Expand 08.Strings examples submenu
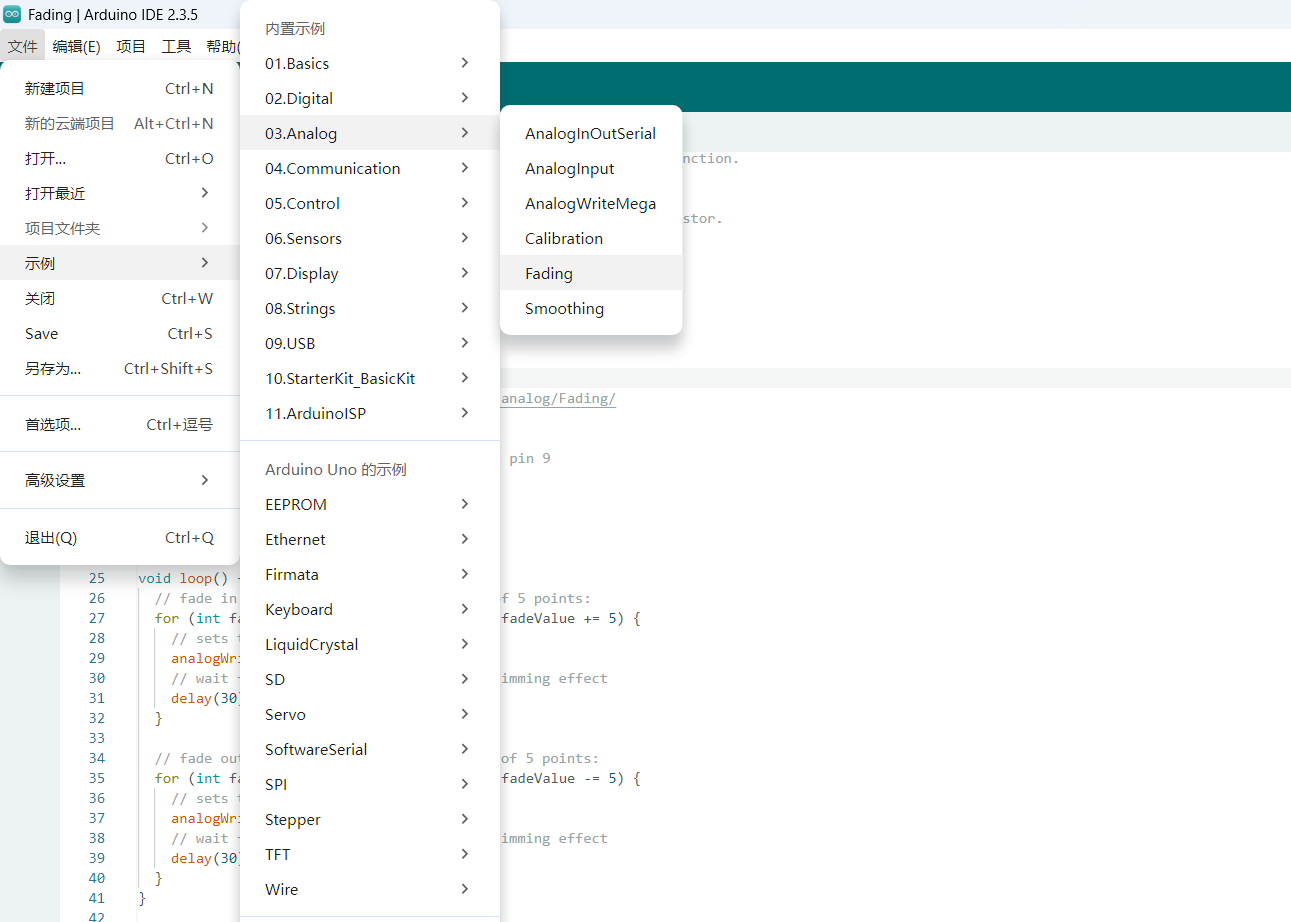Screen dimensions: 1291x922 point(370,308)
